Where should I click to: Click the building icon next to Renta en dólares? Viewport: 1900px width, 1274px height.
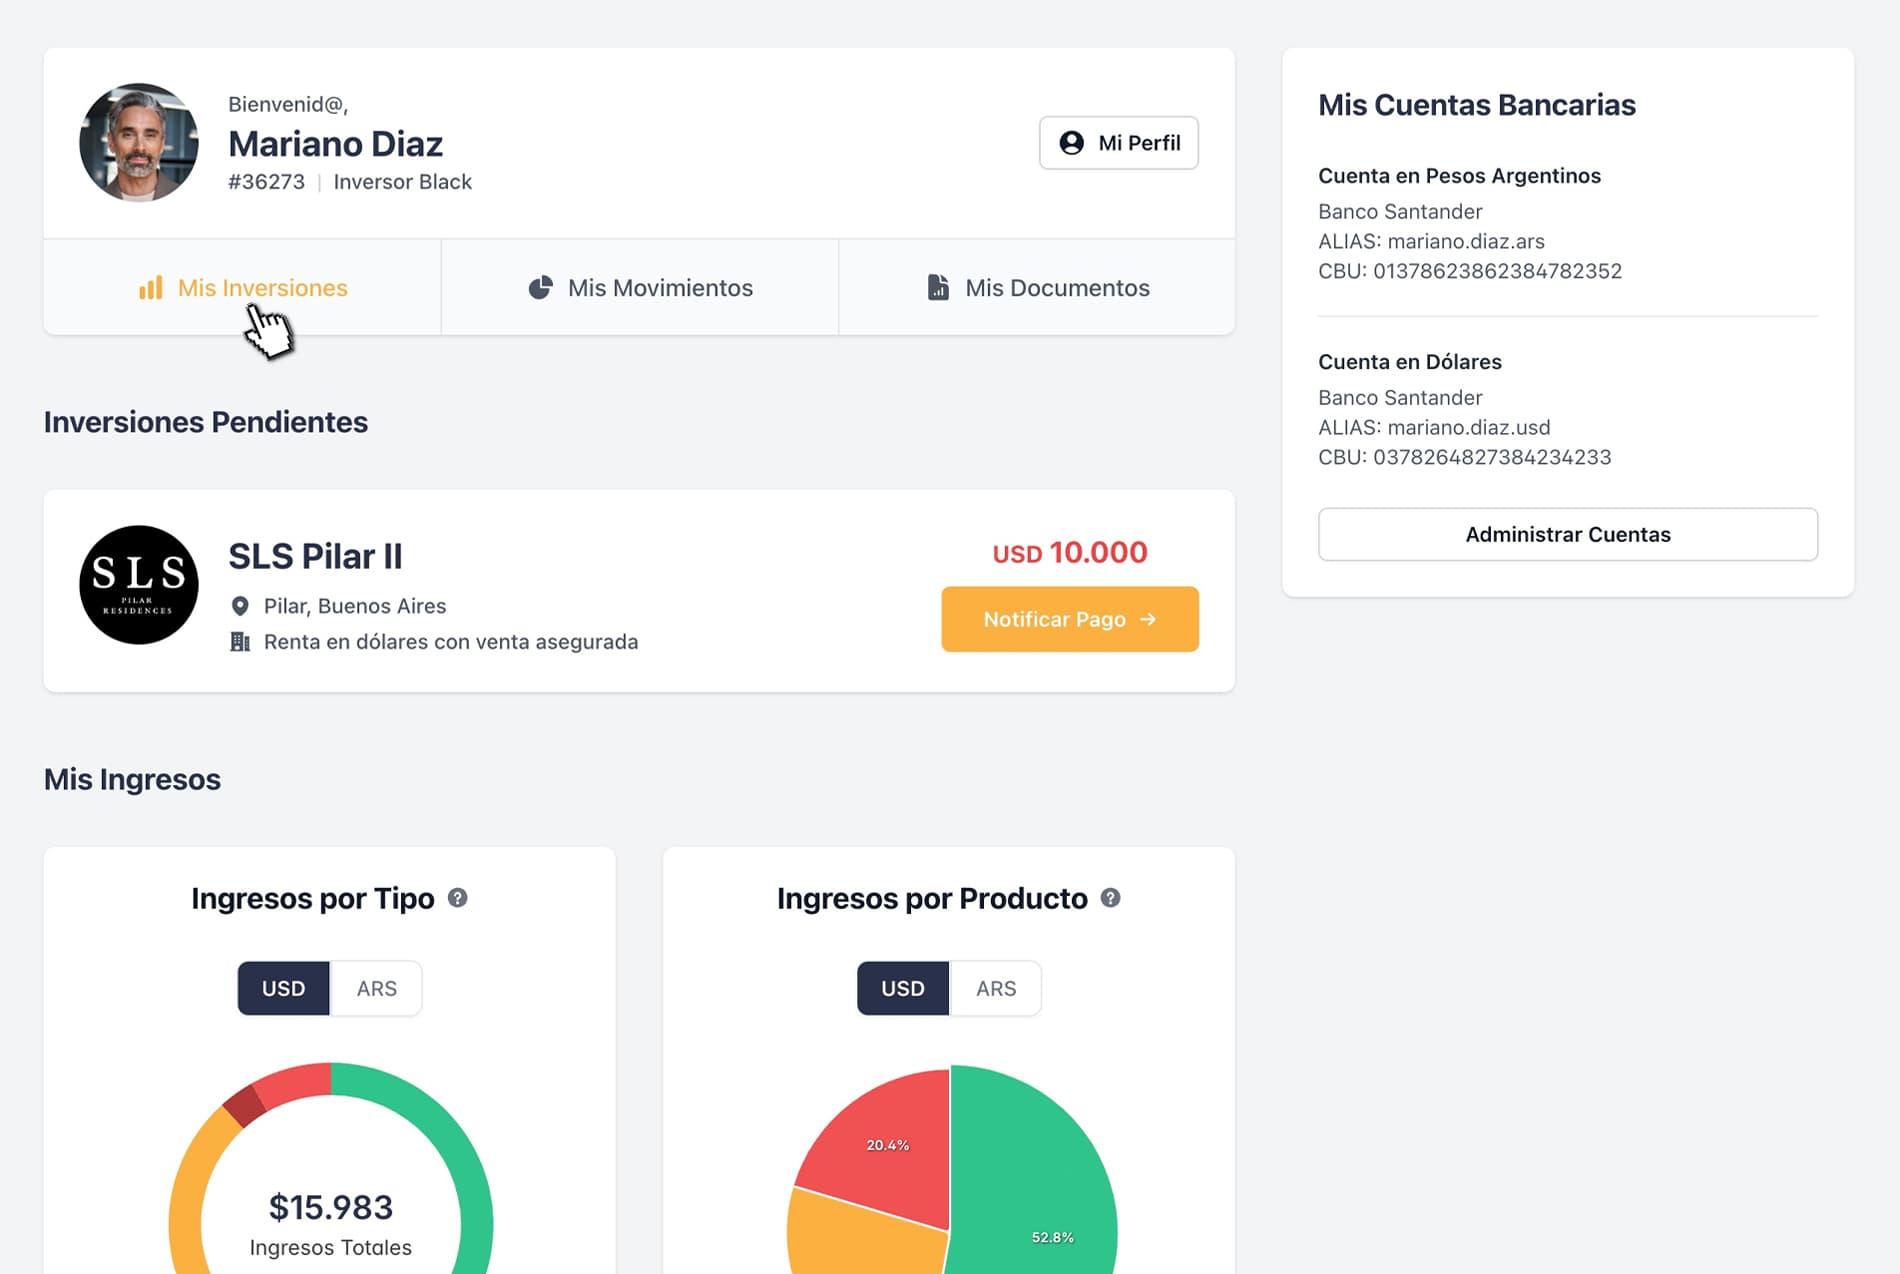240,642
